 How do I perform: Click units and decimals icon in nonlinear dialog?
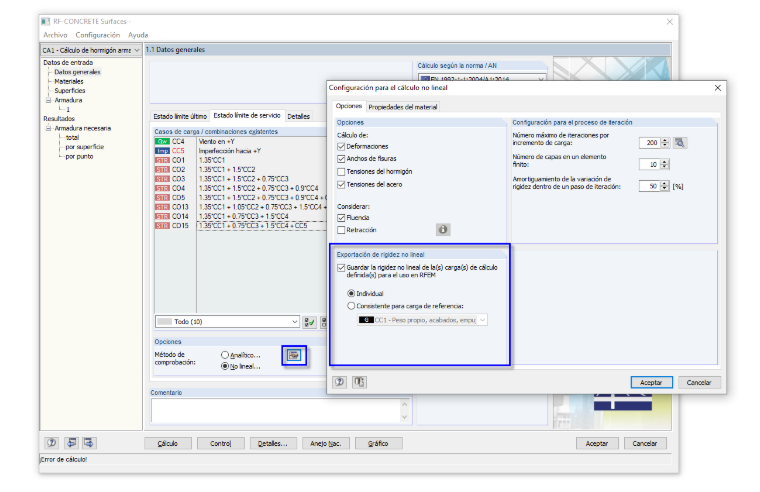[x=359, y=382]
